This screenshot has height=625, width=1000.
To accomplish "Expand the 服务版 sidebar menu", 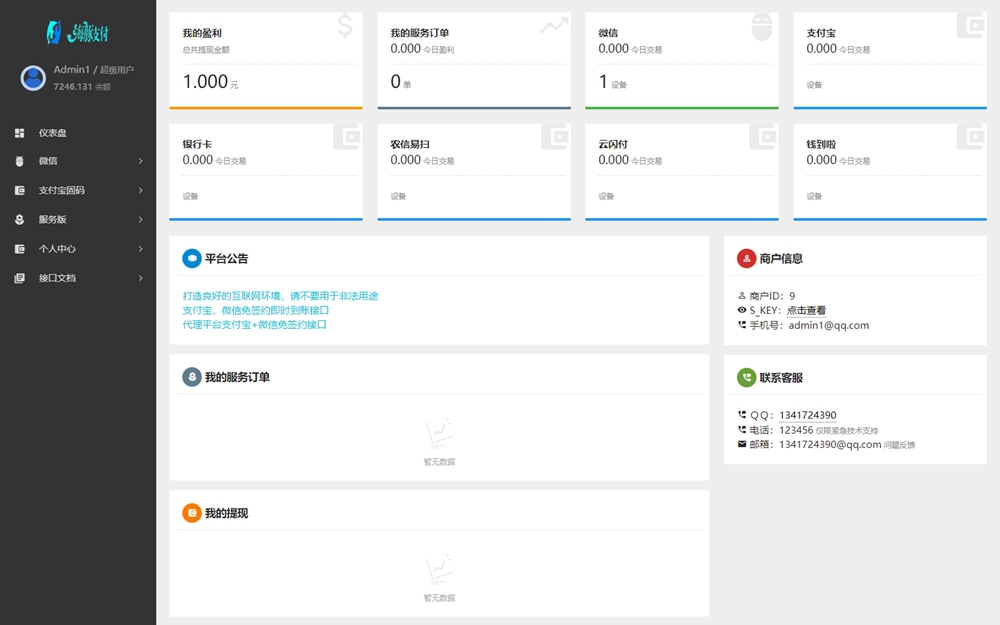I will coord(78,219).
